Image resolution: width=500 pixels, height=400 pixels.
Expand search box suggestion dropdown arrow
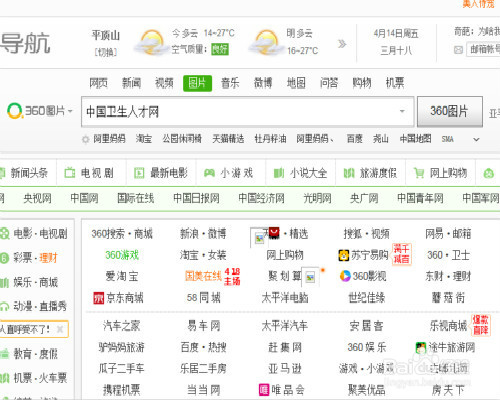pos(402,111)
